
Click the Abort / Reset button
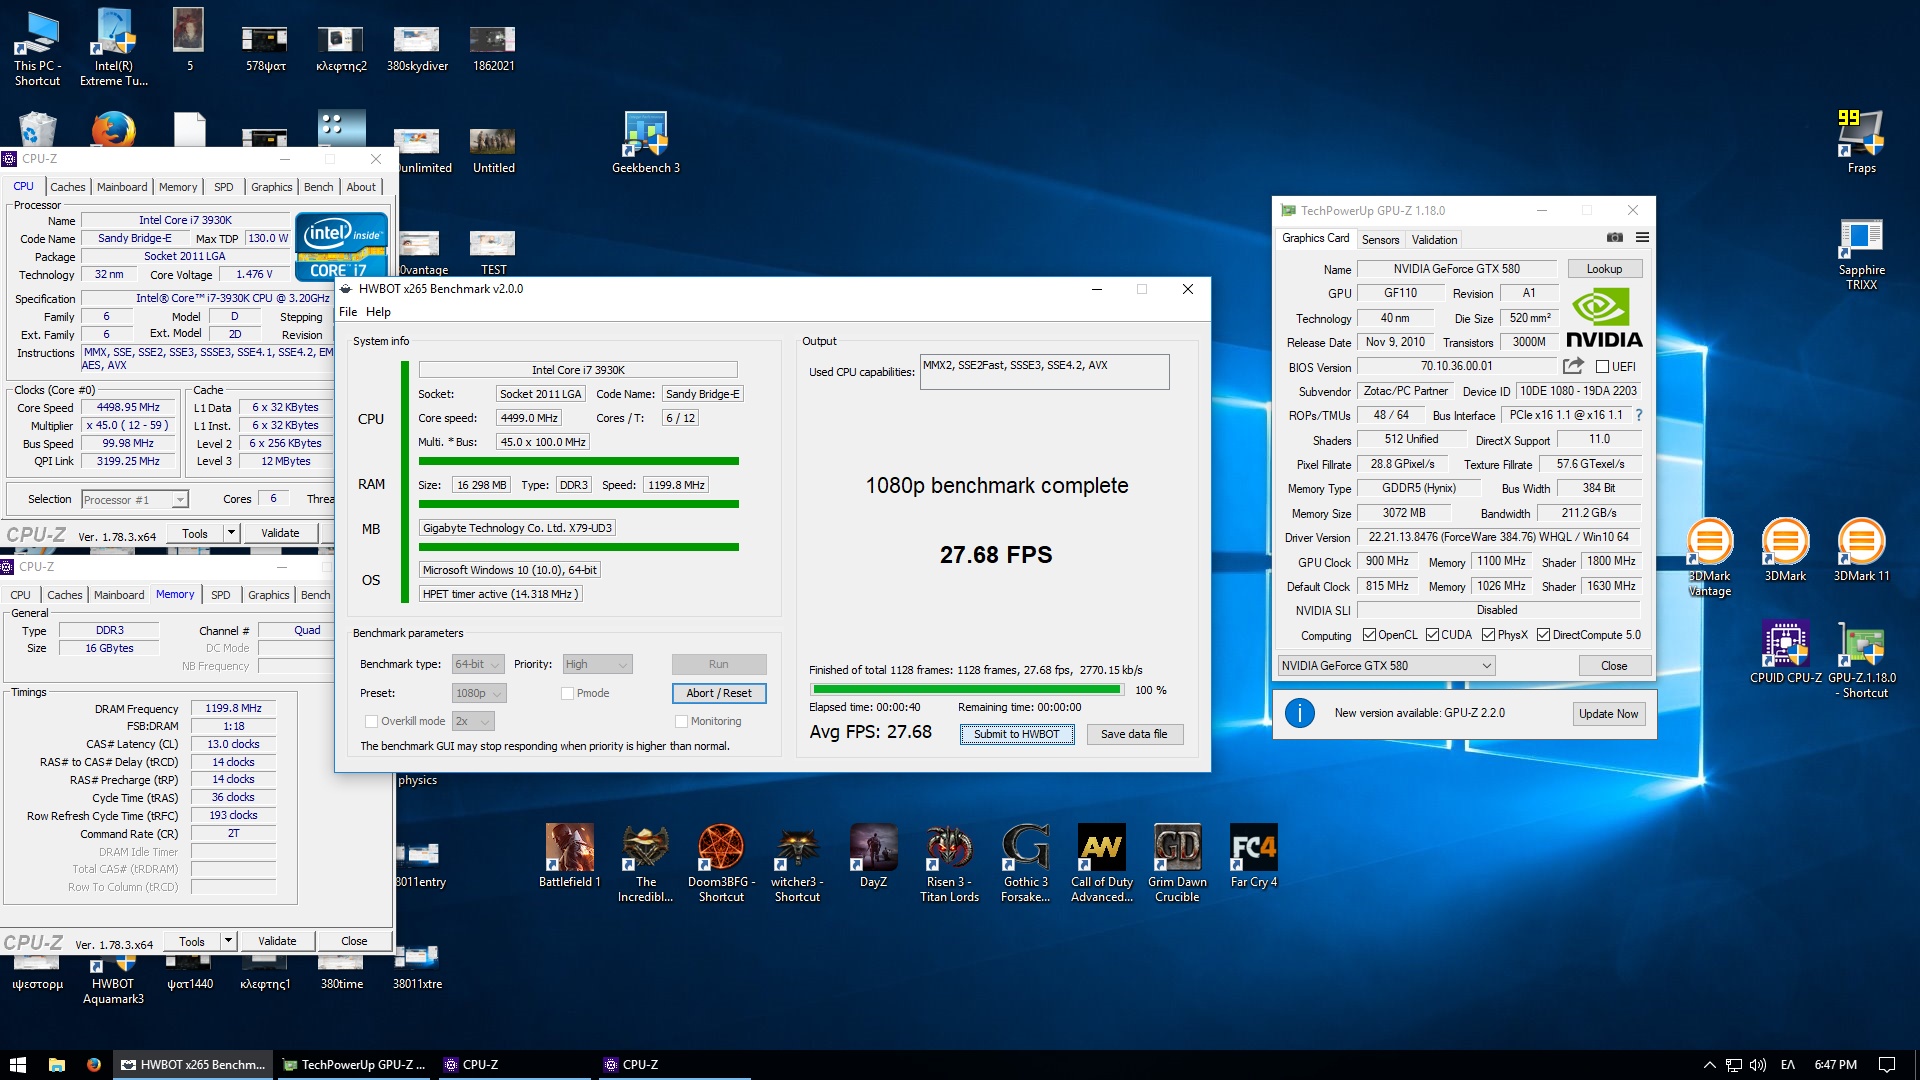[719, 693]
